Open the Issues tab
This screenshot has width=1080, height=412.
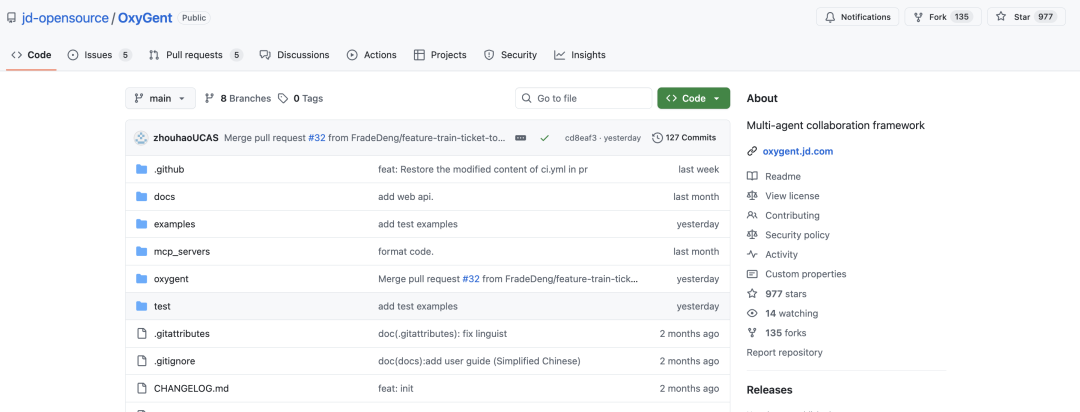click(x=100, y=55)
